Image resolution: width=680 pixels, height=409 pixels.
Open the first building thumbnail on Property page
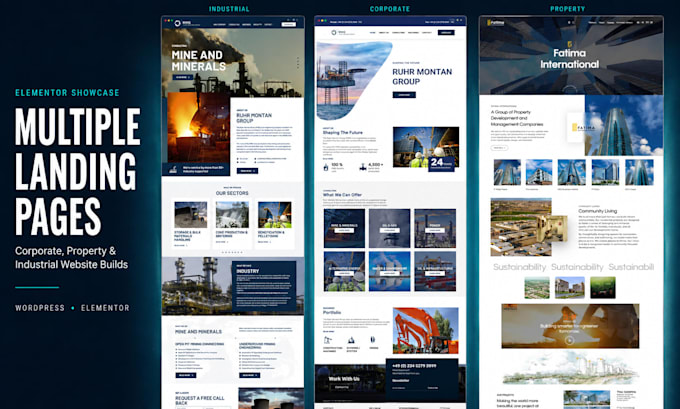(507, 172)
